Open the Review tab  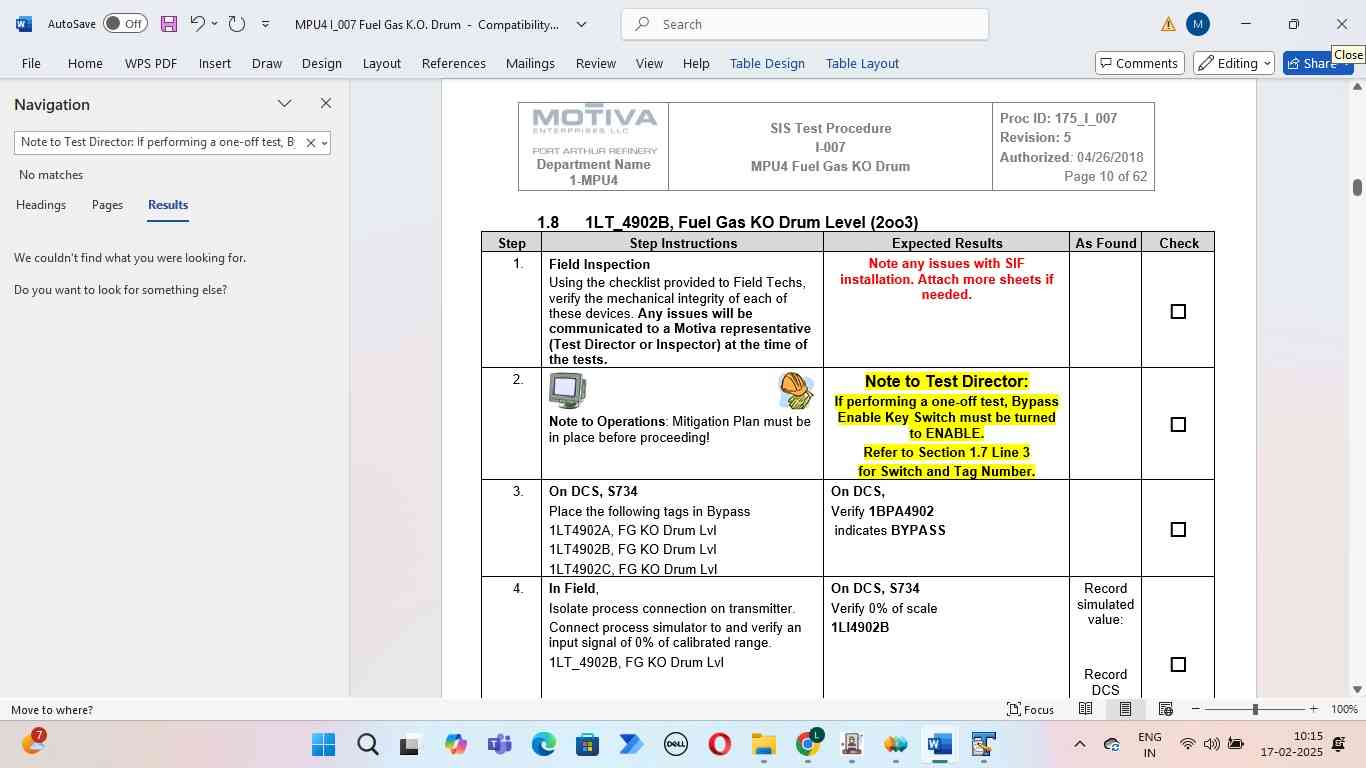tap(596, 63)
